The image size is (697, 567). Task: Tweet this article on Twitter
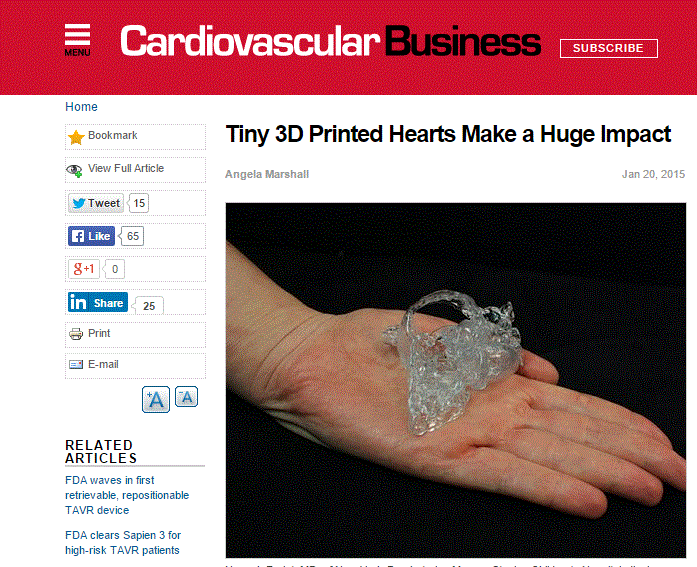tap(96, 203)
